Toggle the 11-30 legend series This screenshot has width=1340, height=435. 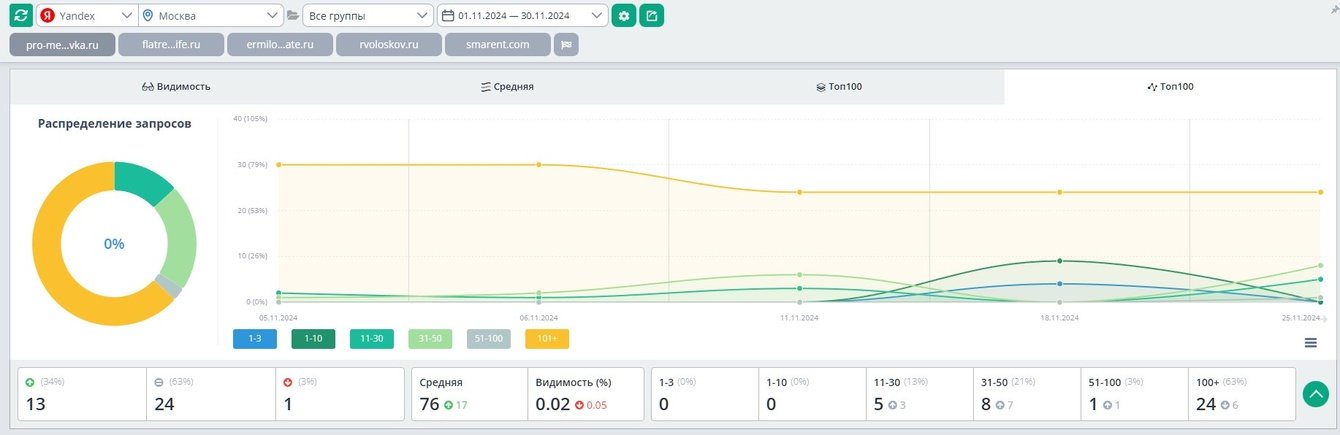pyautogui.click(x=372, y=339)
